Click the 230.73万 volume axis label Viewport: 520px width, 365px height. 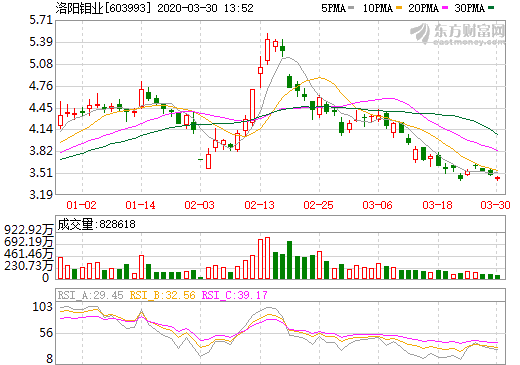(29, 266)
